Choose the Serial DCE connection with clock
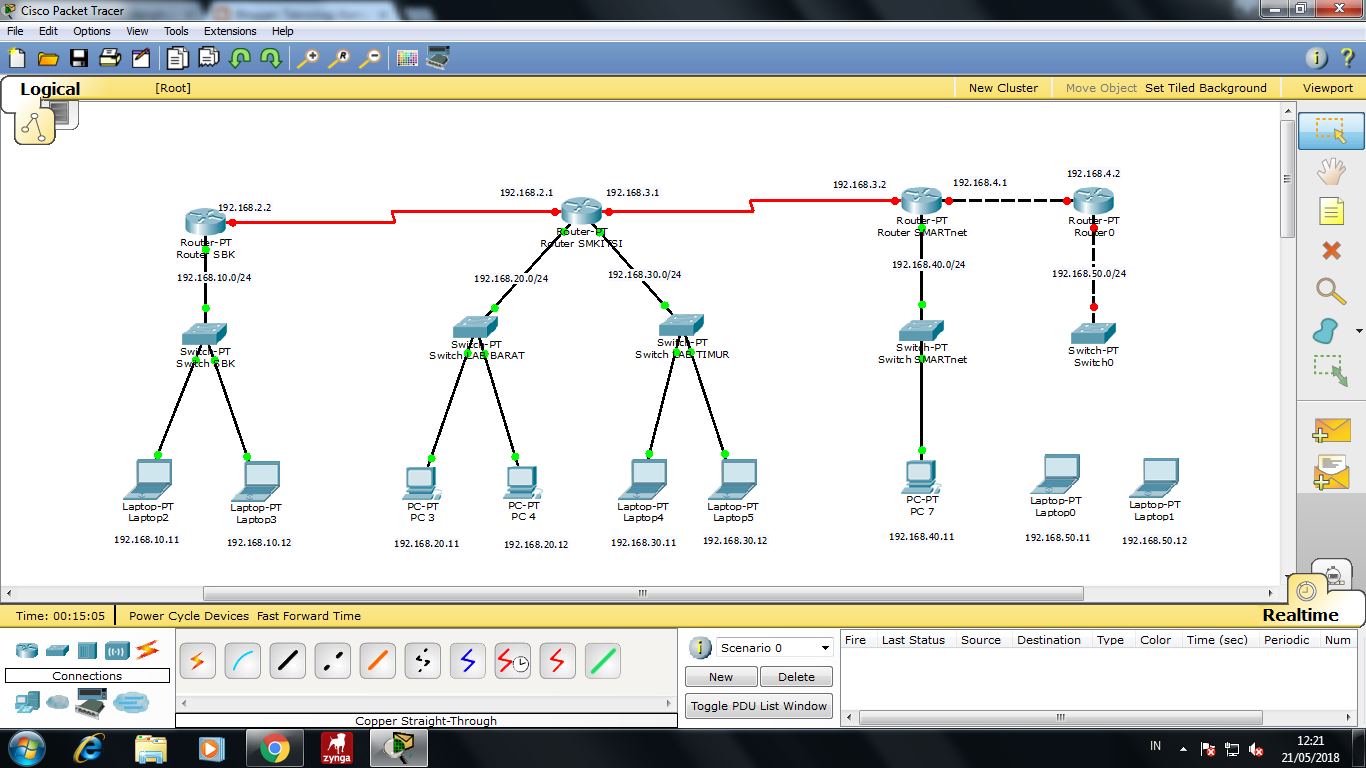Screen dimensions: 1366x768 [x=512, y=660]
